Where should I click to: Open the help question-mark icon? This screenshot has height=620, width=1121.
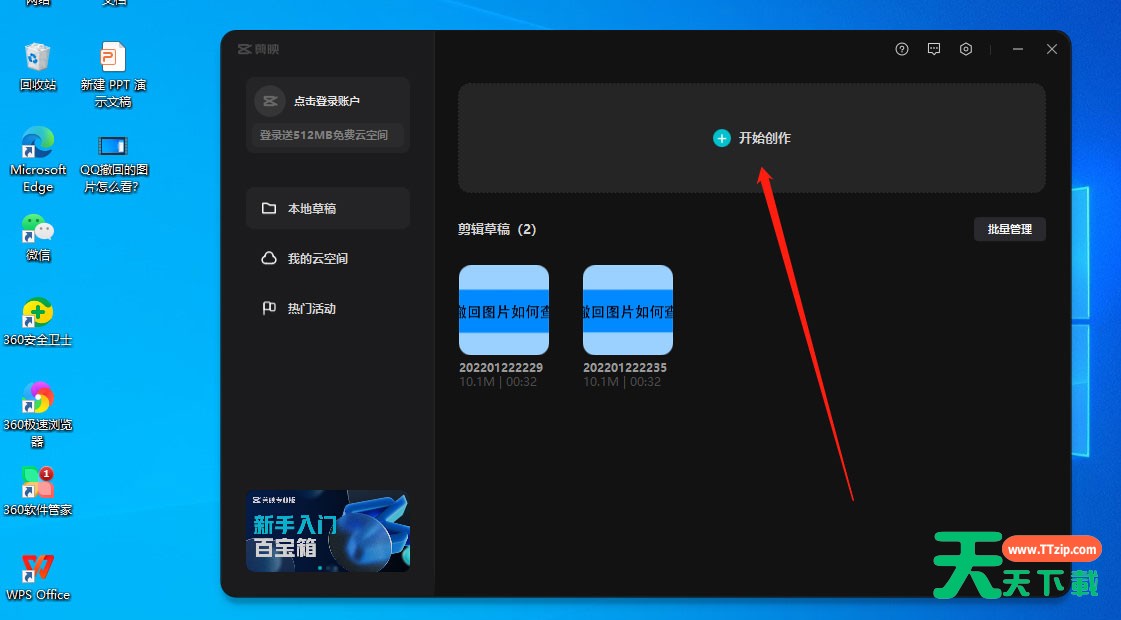point(902,49)
